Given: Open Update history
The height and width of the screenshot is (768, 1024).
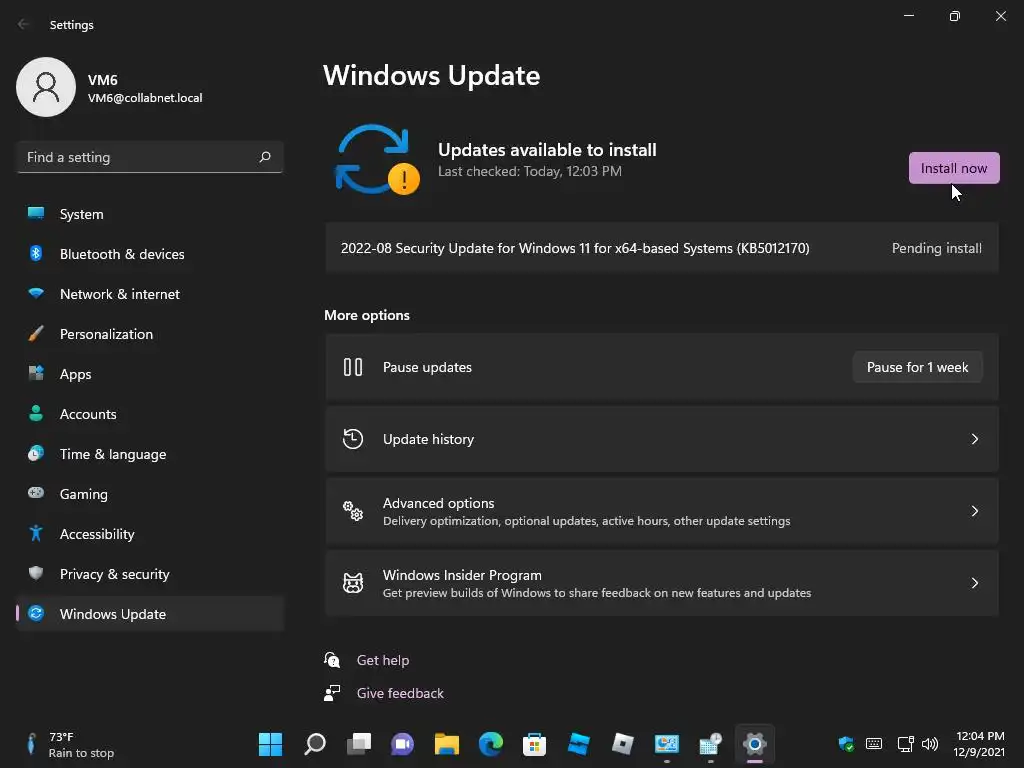Looking at the screenshot, I should coord(662,439).
